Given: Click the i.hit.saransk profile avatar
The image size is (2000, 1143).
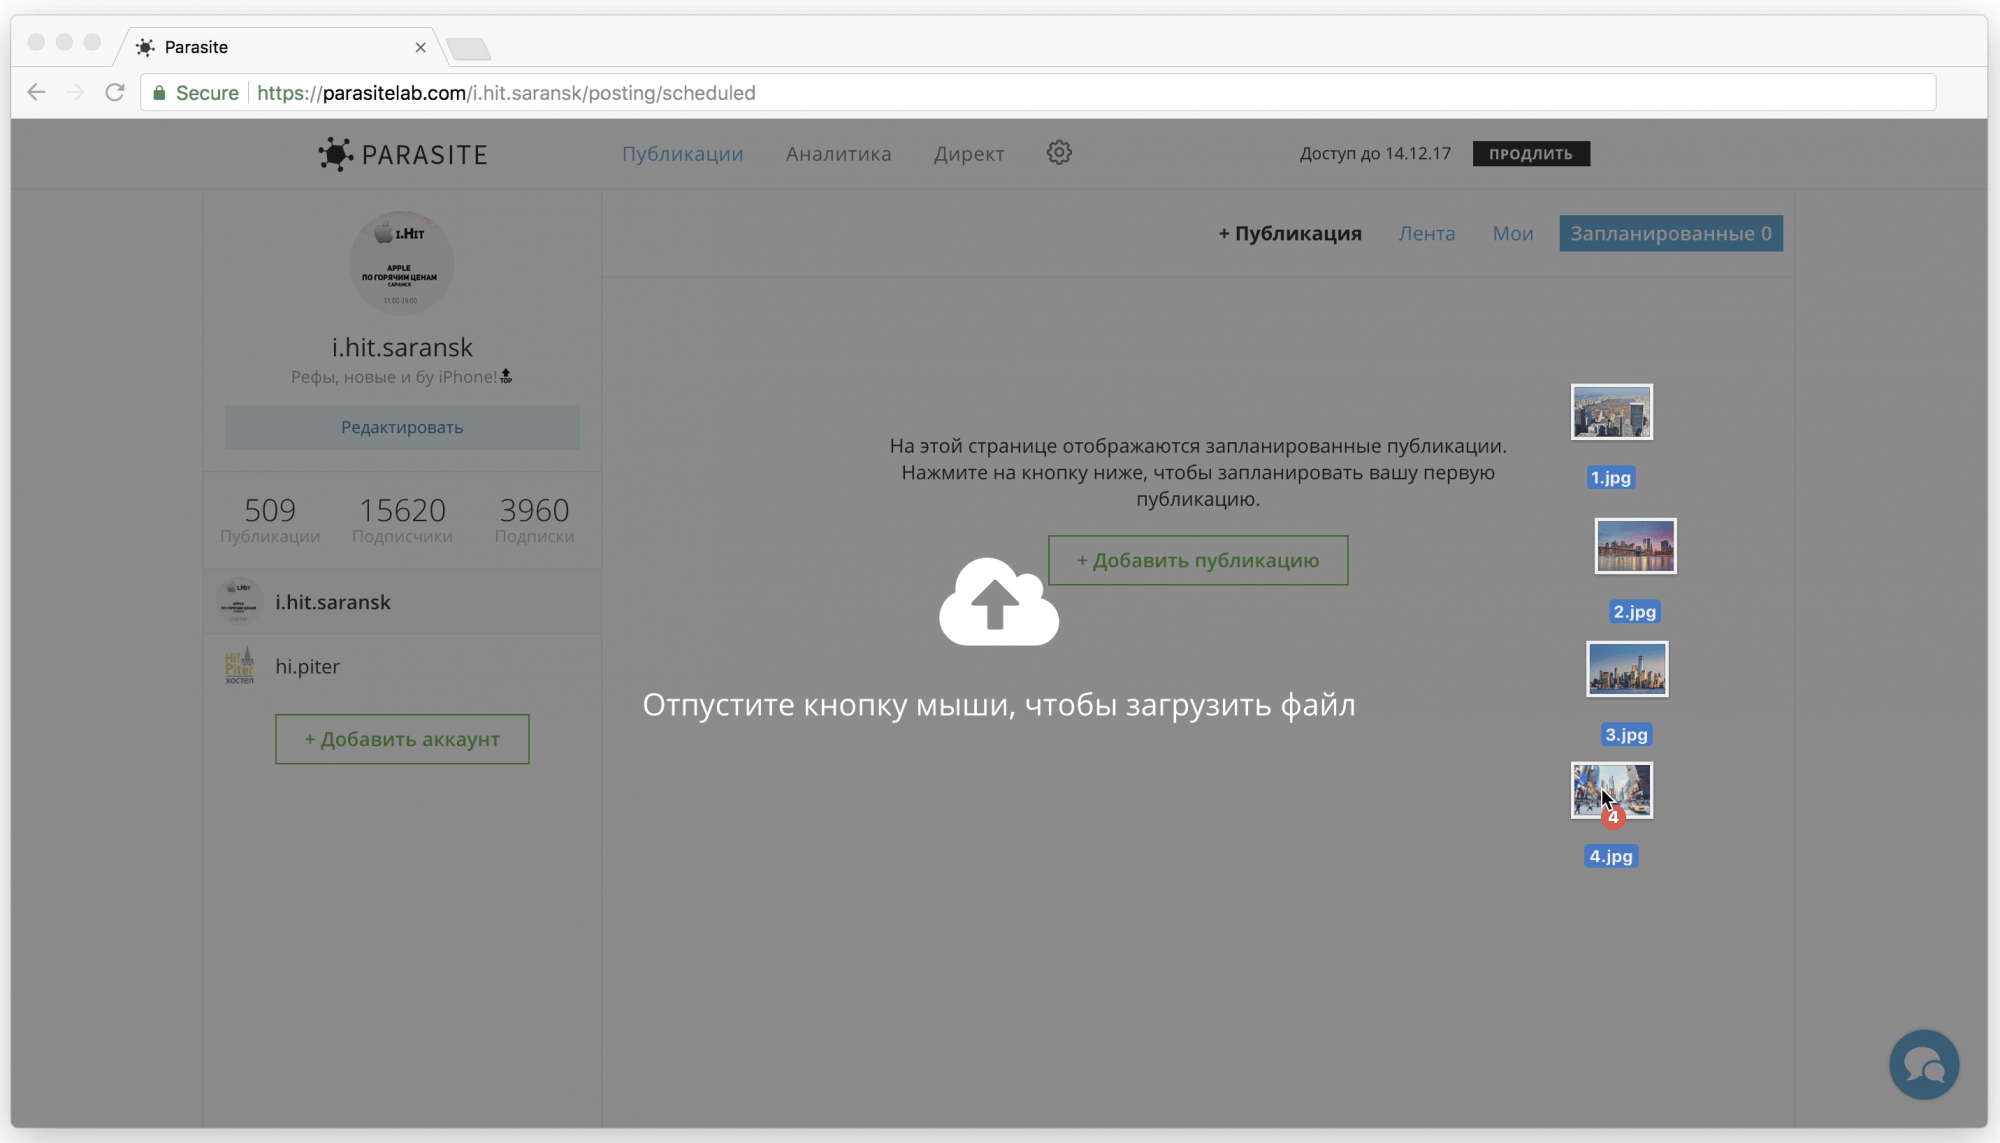Looking at the screenshot, I should click(x=401, y=263).
